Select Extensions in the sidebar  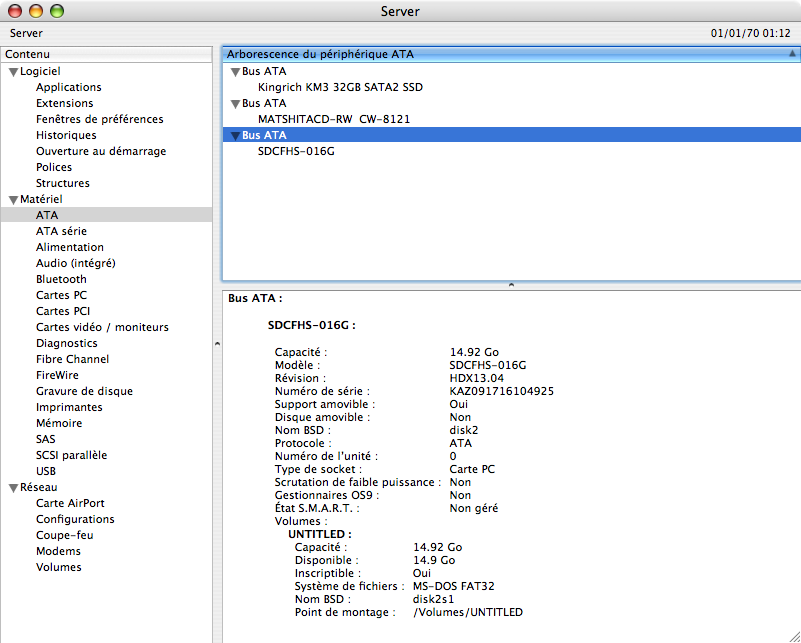64,103
